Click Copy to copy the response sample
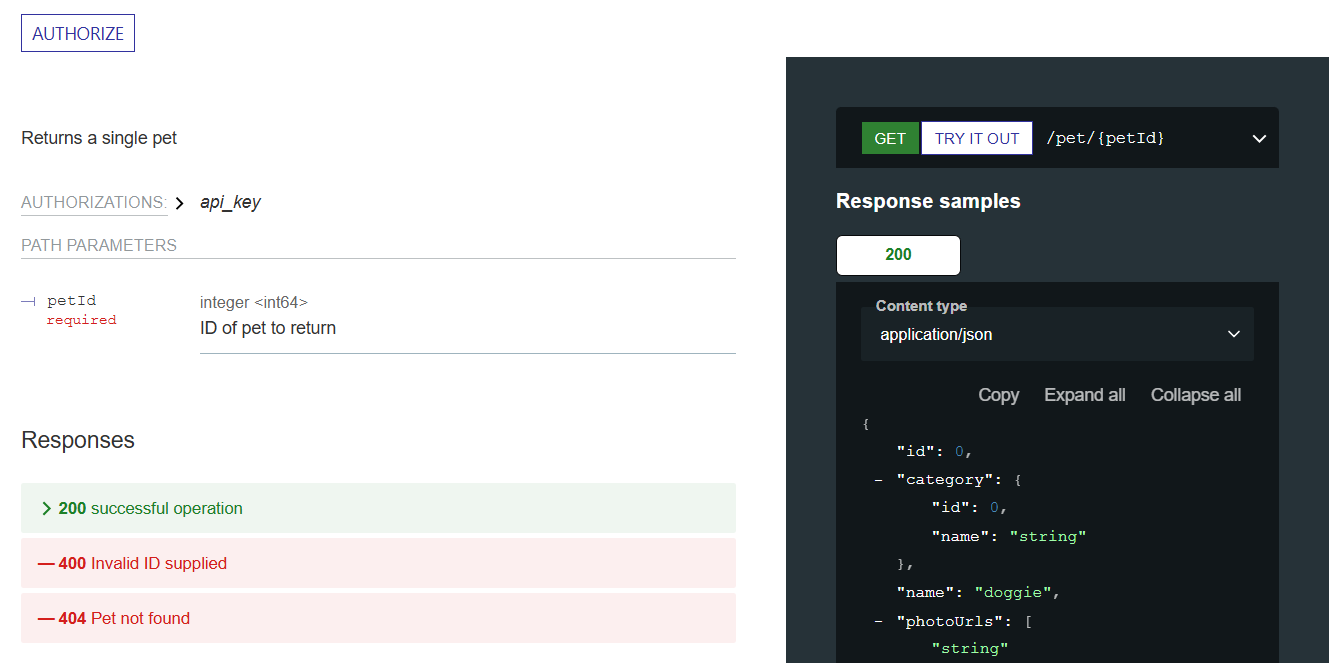This screenshot has height=663, width=1337. 997,395
